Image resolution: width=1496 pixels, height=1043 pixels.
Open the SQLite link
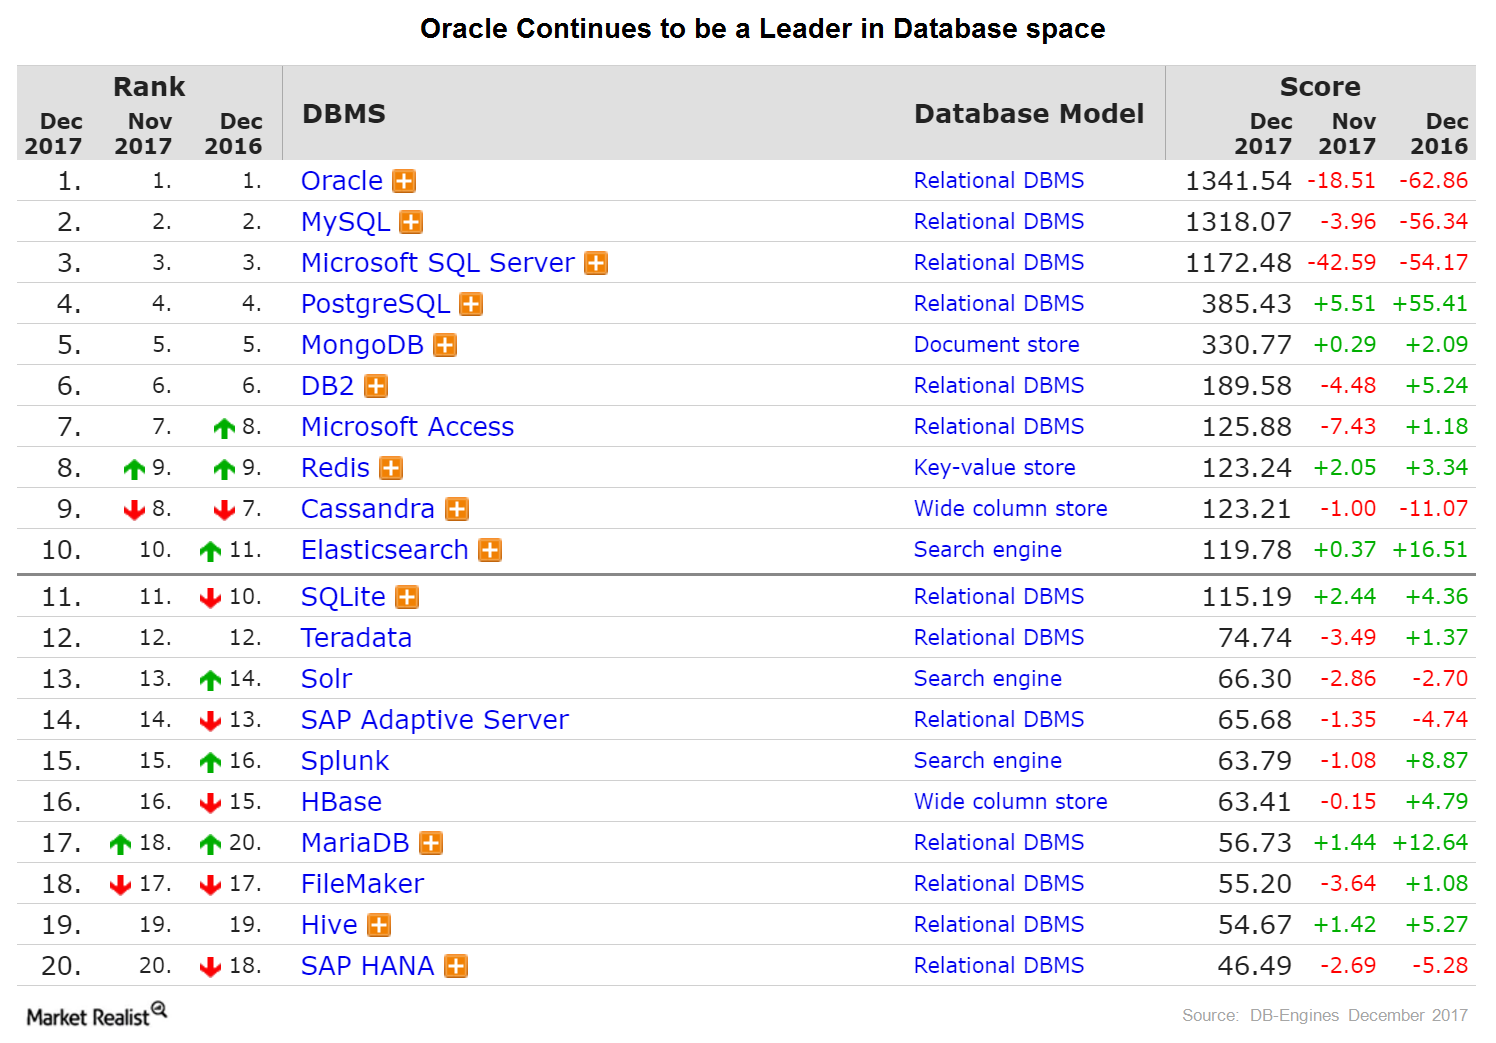tap(343, 597)
